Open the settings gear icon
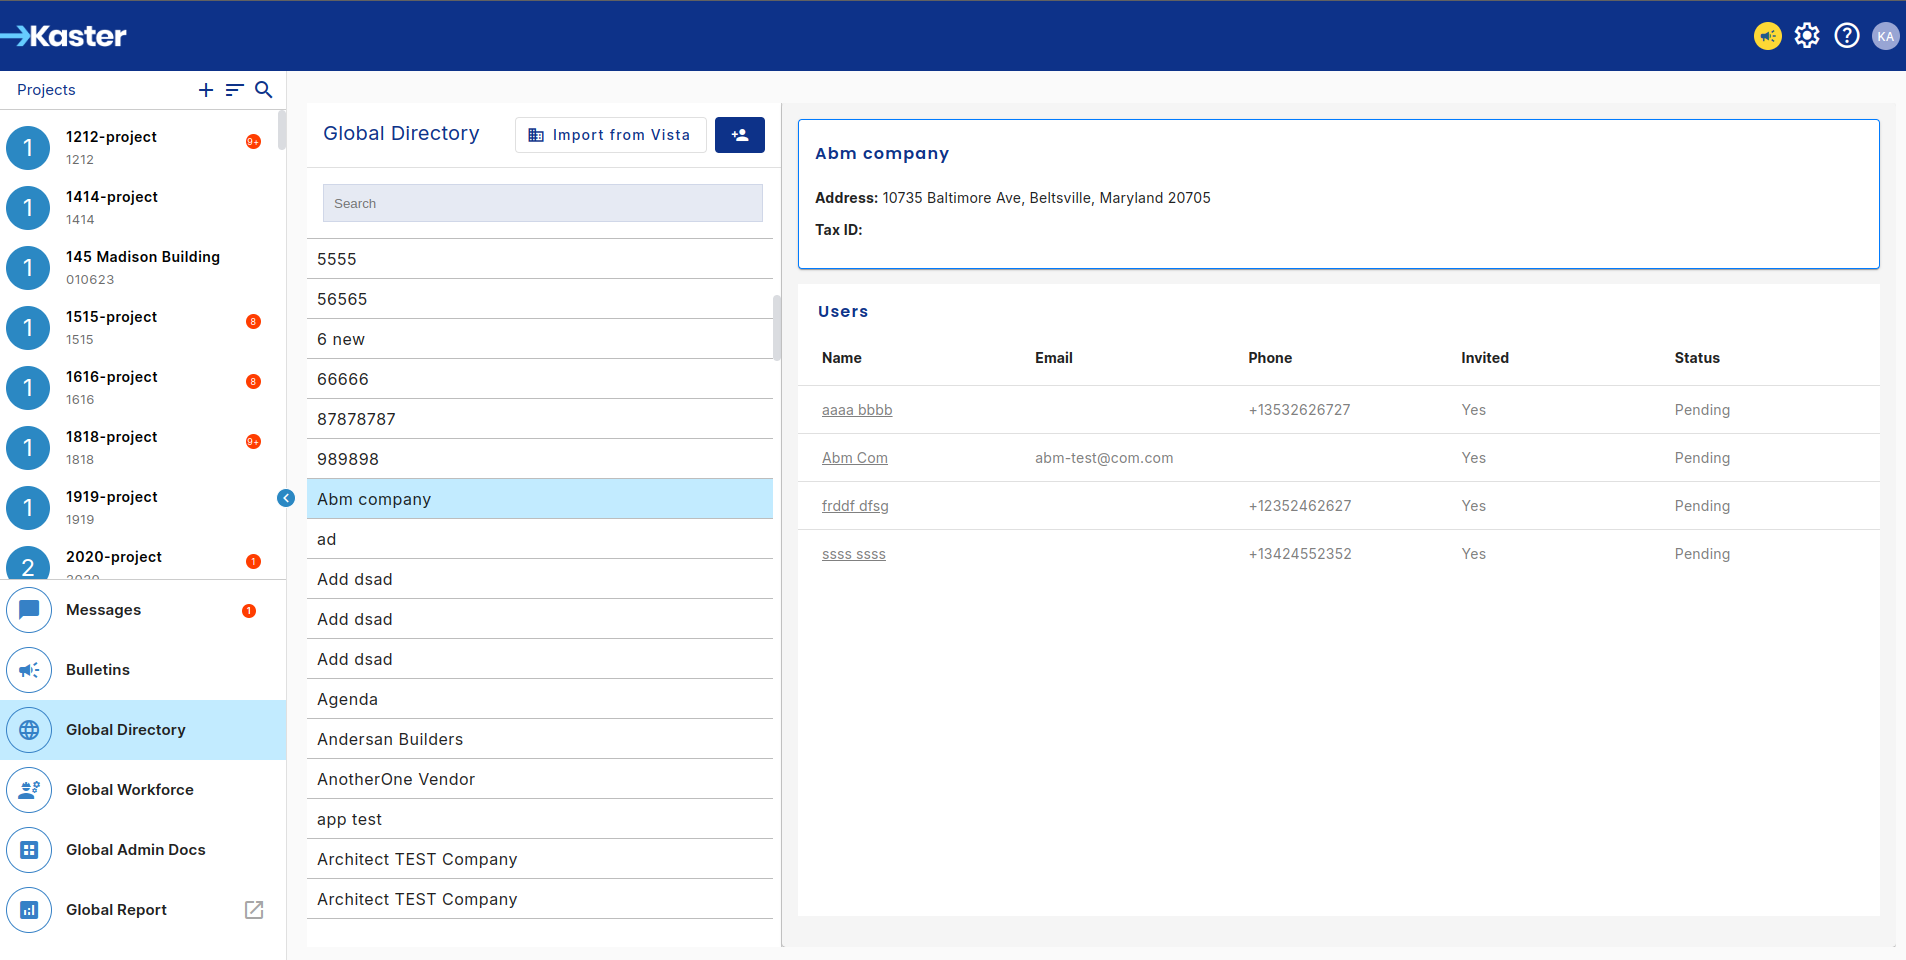The image size is (1906, 960). tap(1806, 36)
